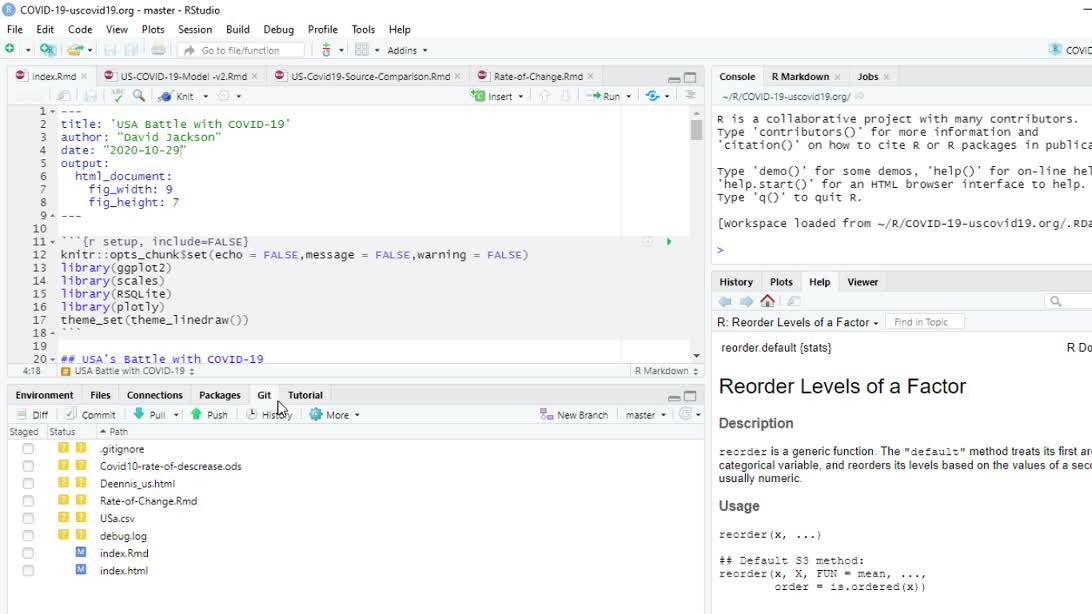The height and width of the screenshot is (614, 1092).
Task: Click the Help home icon
Action: pyautogui.click(x=767, y=301)
